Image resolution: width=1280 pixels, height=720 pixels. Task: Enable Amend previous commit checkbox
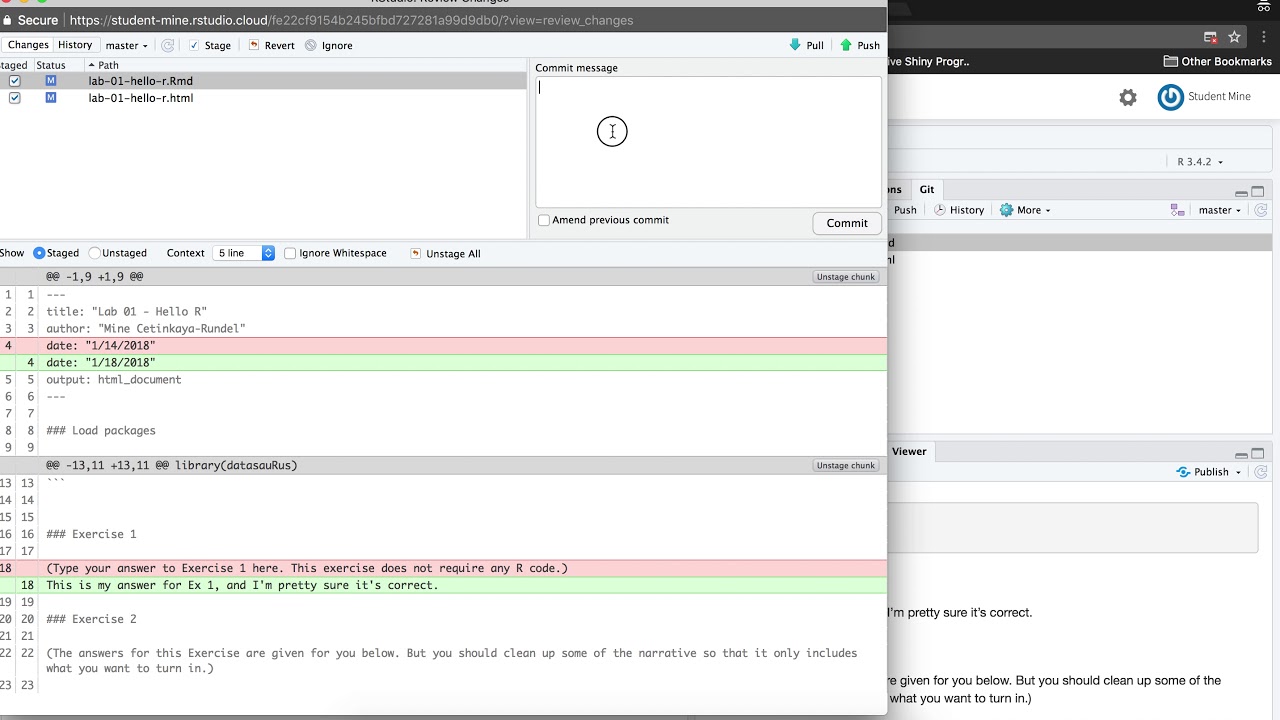[544, 220]
